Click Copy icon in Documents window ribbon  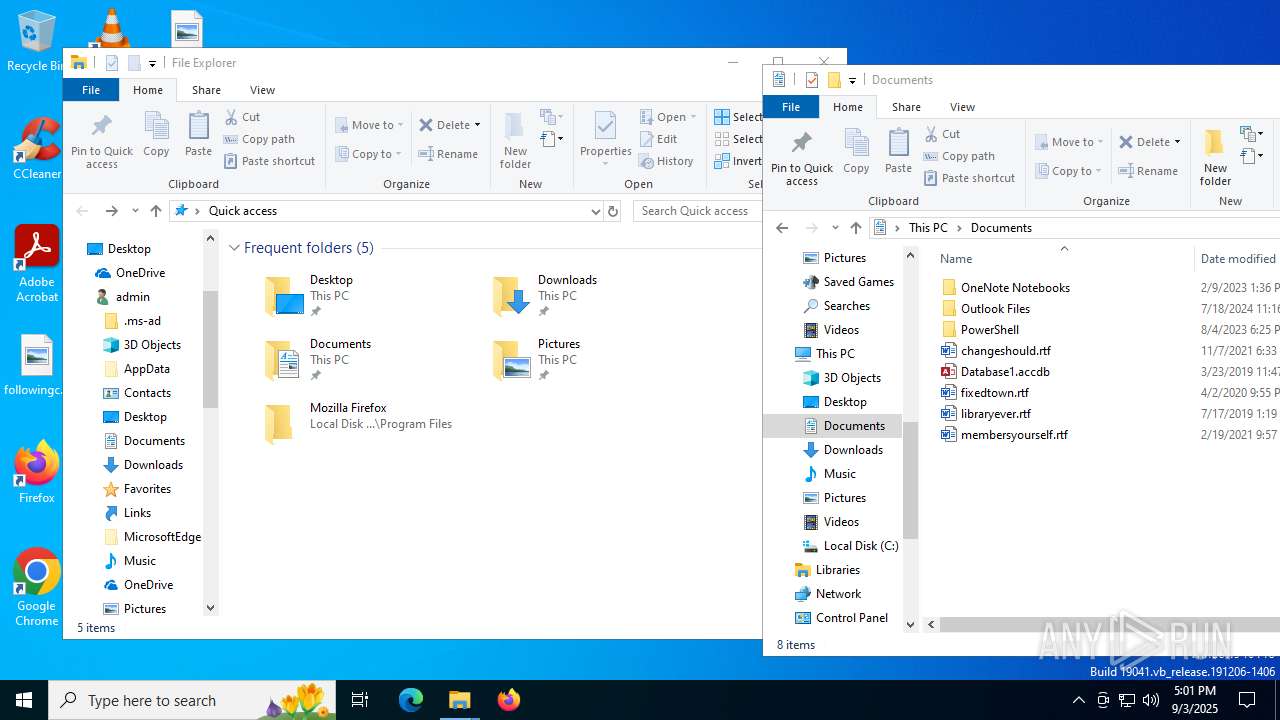click(x=856, y=152)
